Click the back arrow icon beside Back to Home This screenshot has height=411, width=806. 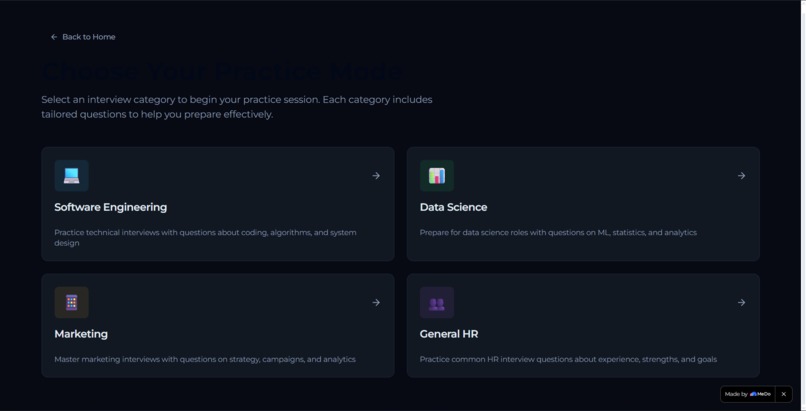[x=54, y=37]
